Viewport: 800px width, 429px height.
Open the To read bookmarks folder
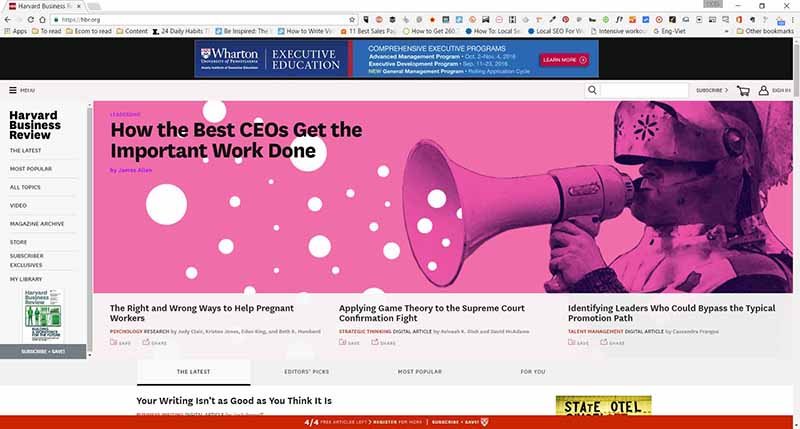[46, 31]
